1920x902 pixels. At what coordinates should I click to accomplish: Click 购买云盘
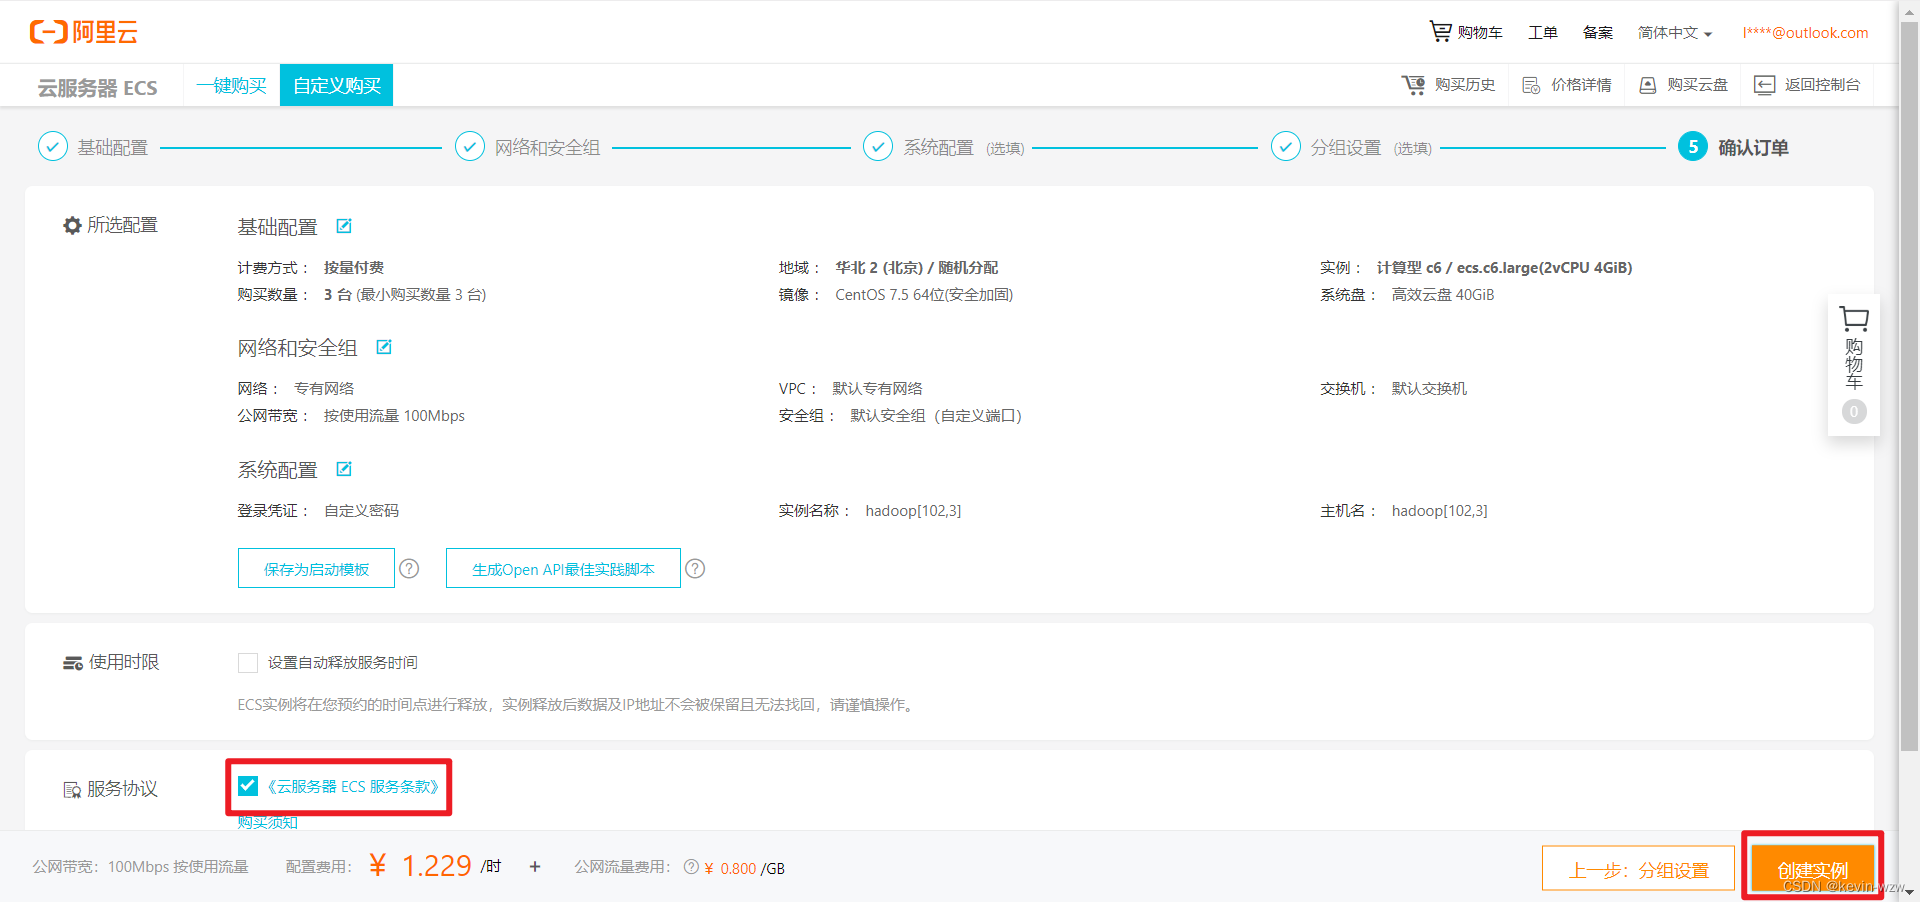1683,85
